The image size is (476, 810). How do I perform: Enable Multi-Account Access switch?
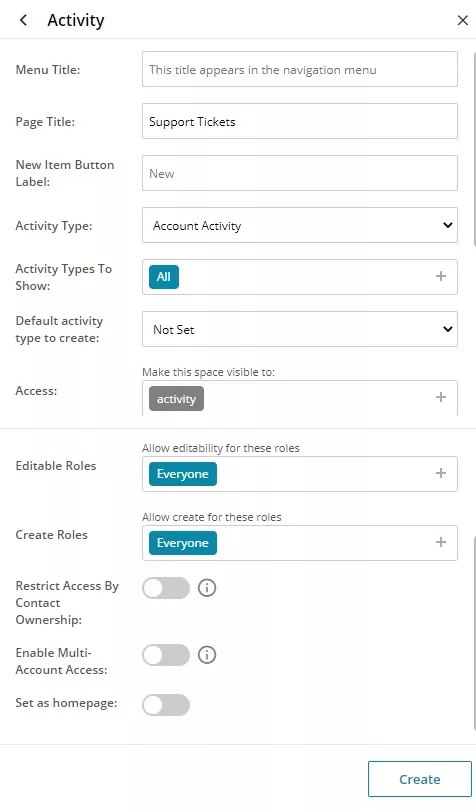pos(166,655)
